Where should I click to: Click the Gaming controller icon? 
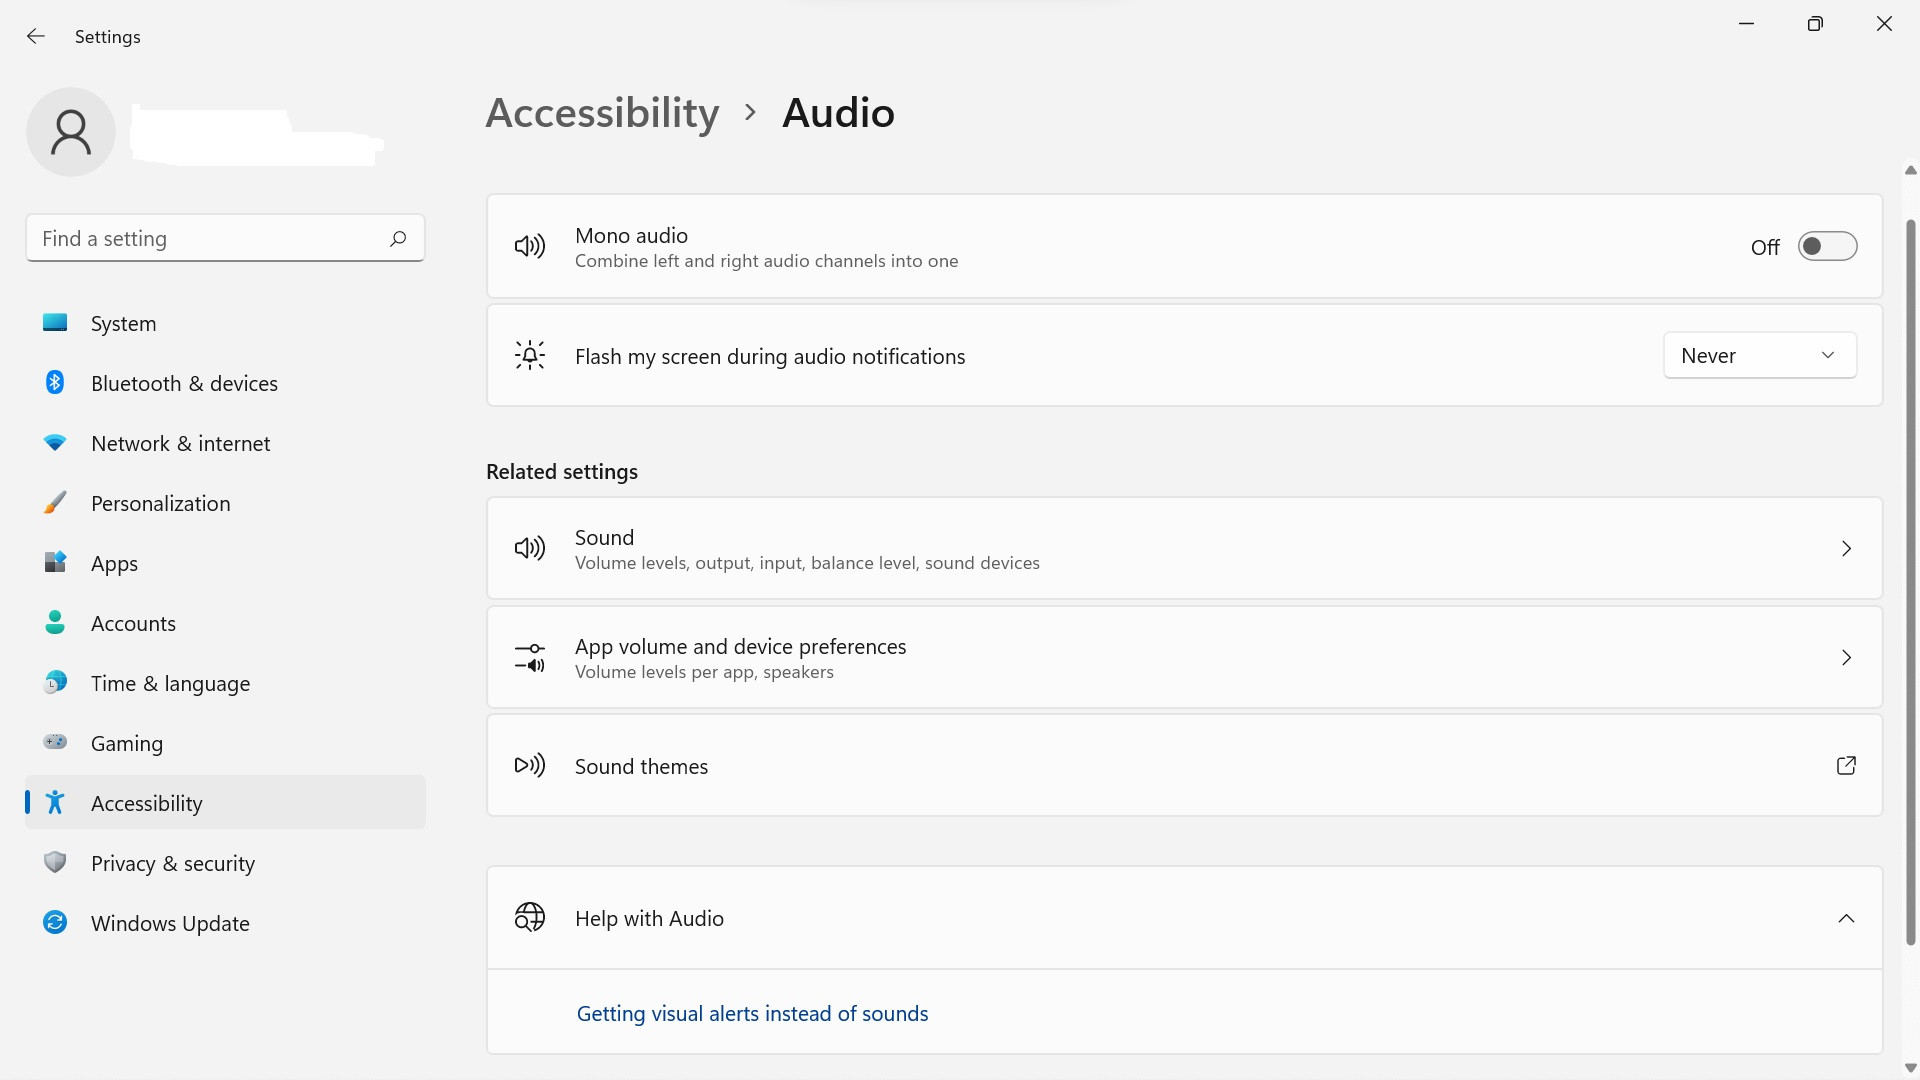[55, 742]
